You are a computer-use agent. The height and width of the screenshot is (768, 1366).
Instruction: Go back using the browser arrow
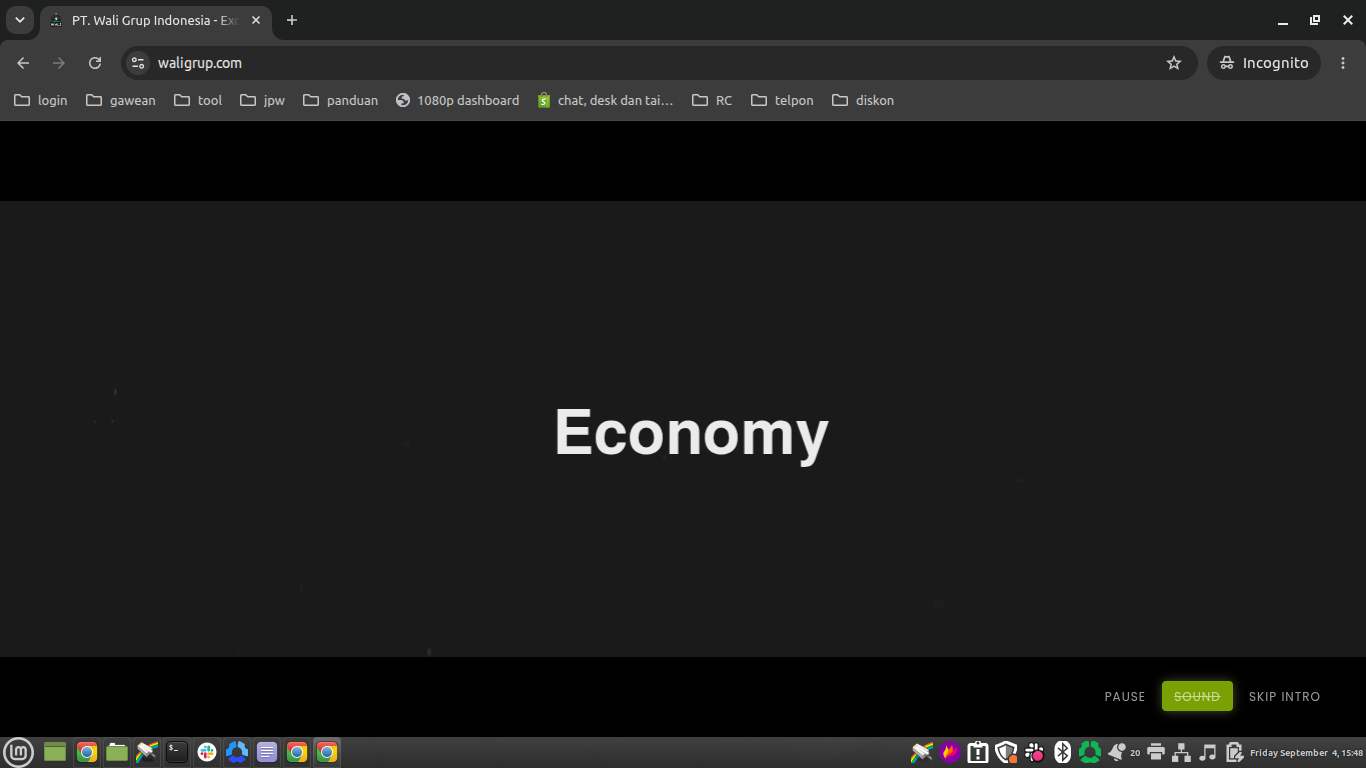23,63
